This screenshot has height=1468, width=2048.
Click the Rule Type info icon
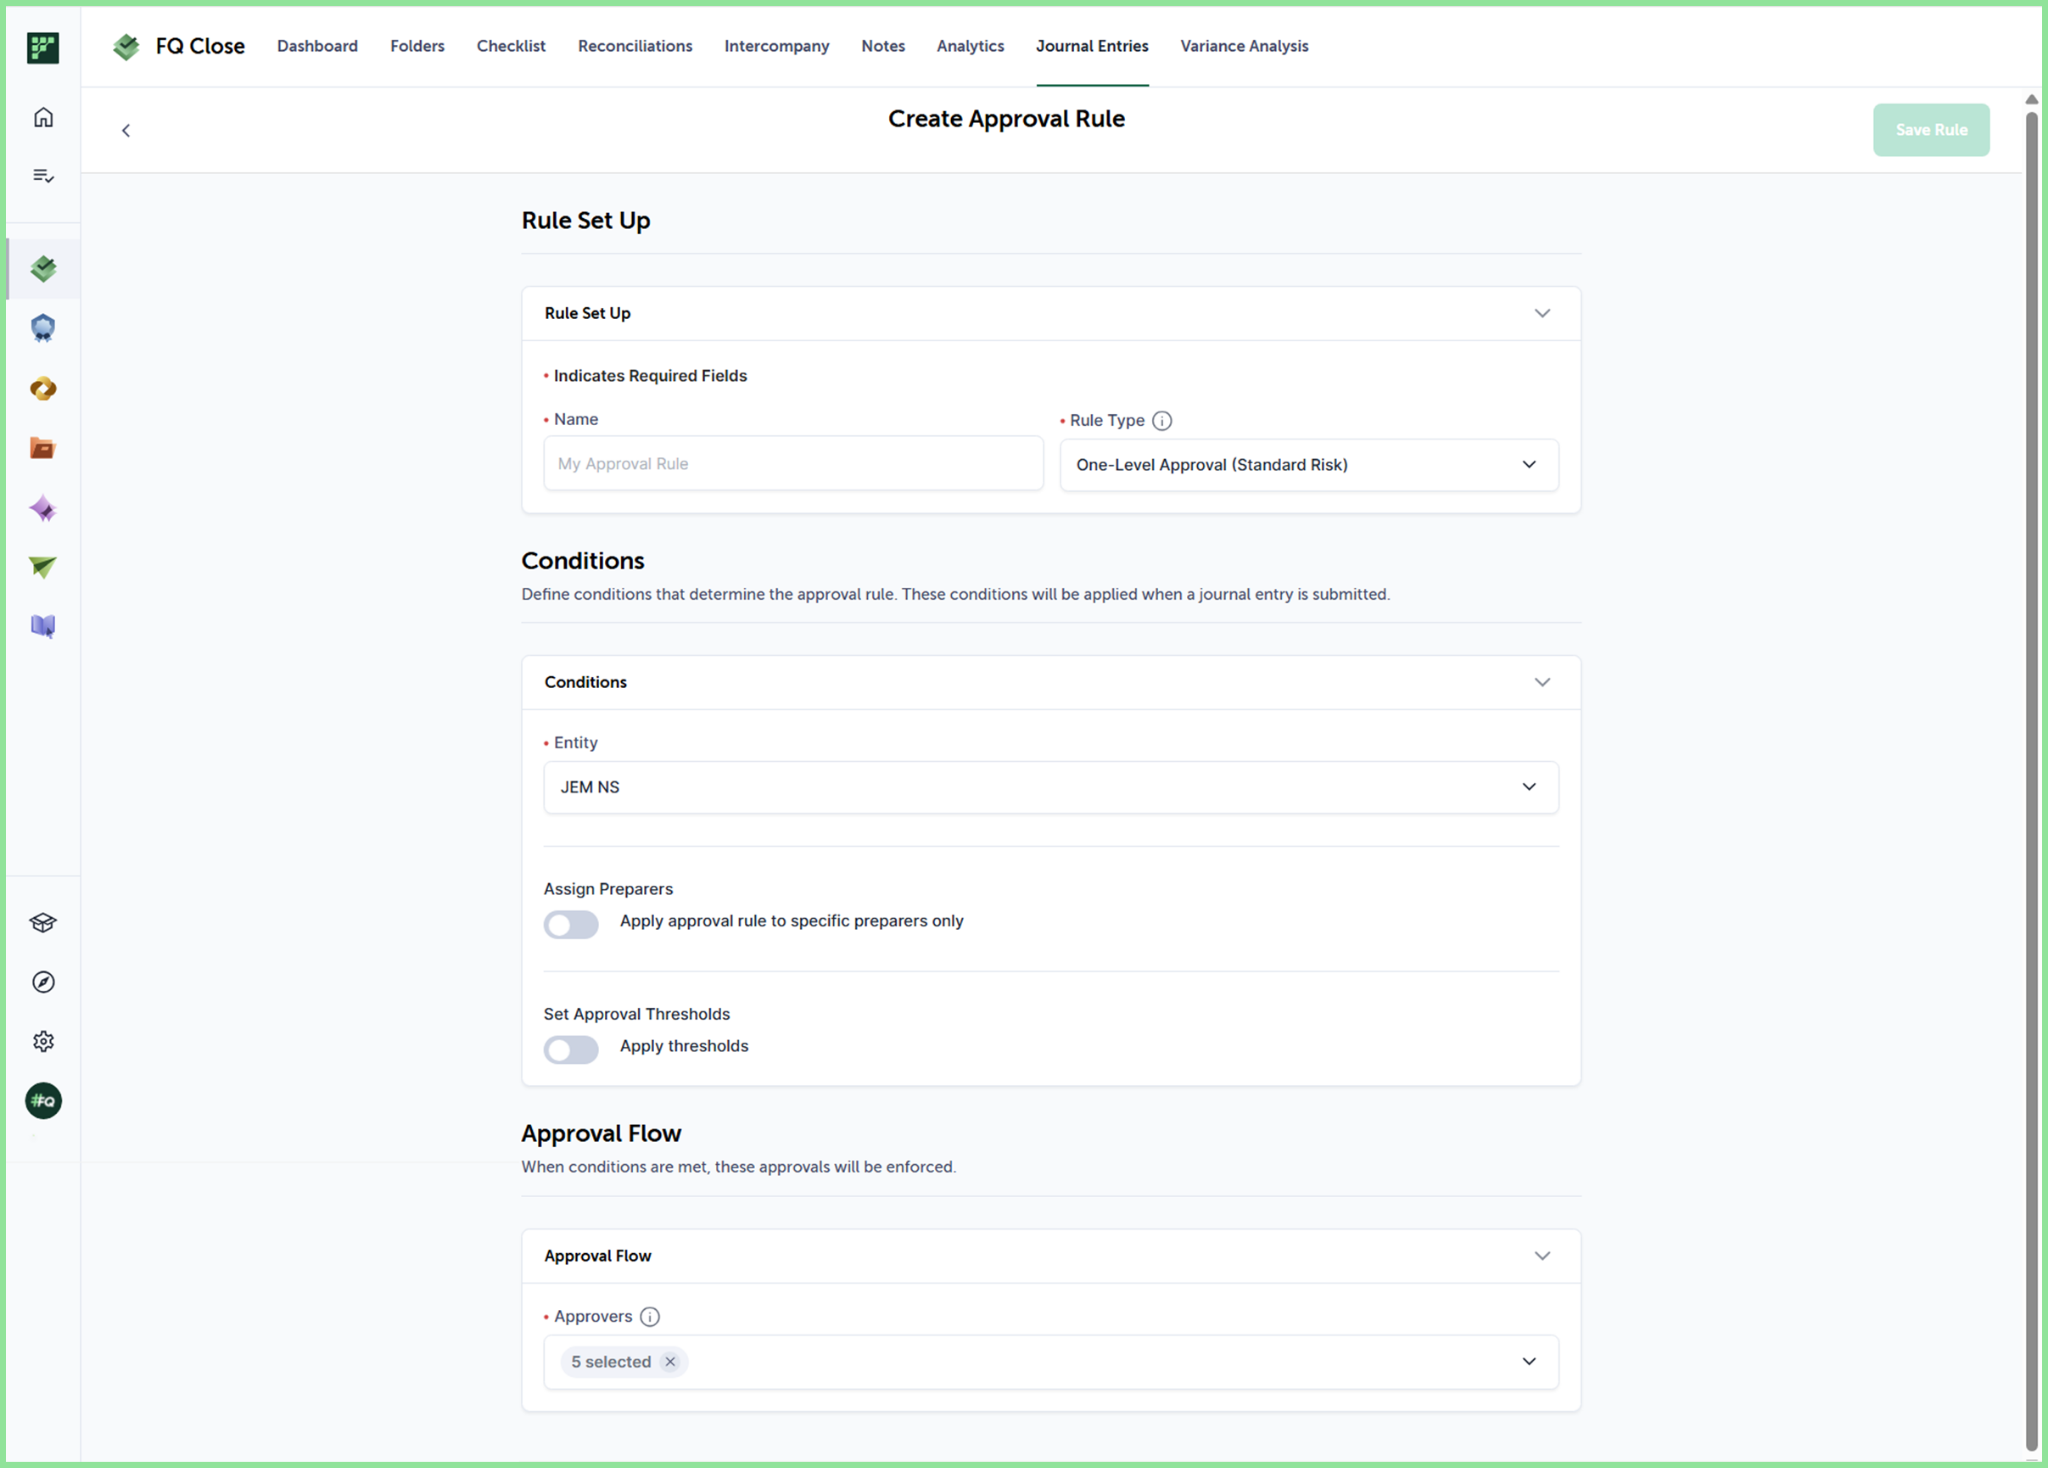click(1162, 421)
